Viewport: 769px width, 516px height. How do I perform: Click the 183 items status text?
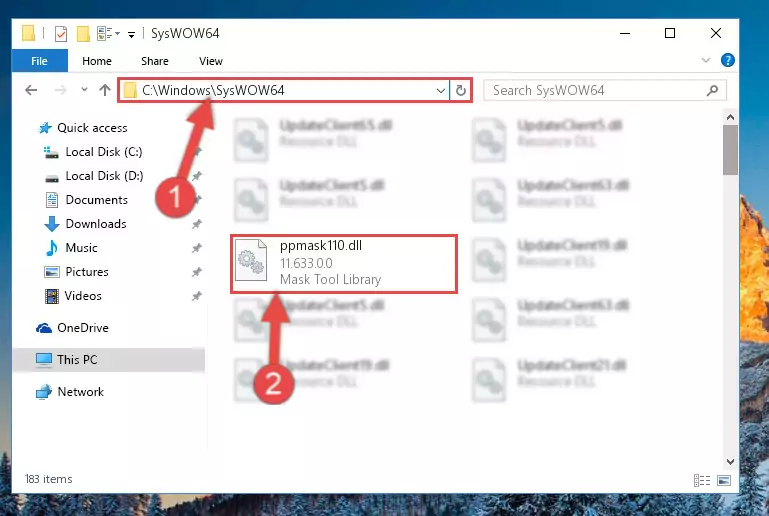(49, 479)
